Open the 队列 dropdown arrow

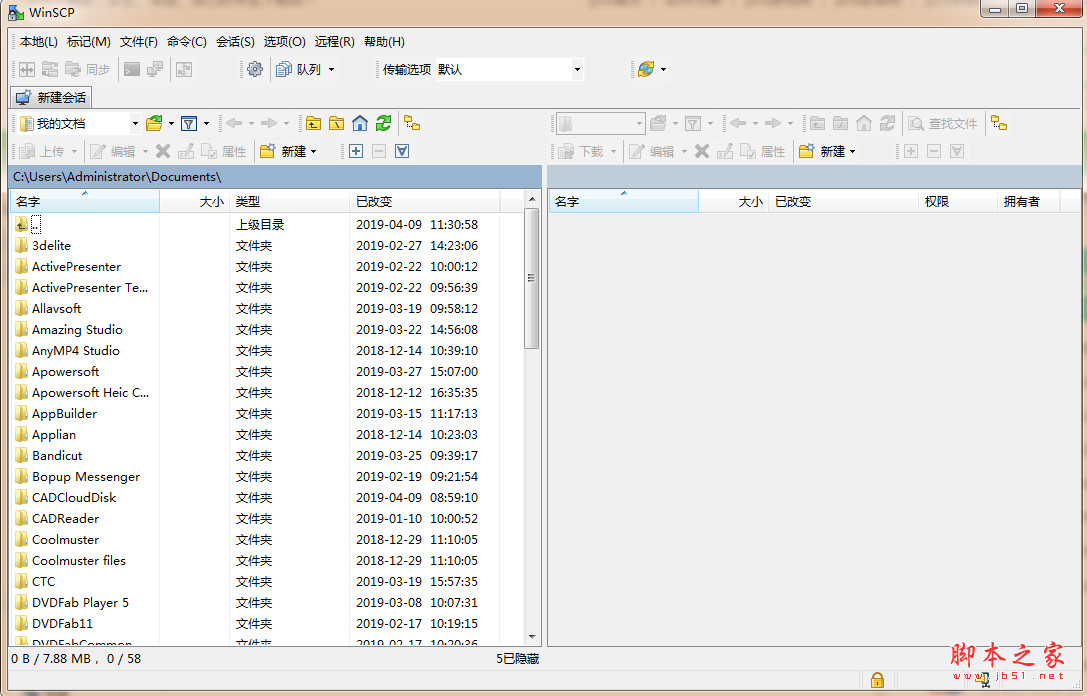[x=331, y=69]
